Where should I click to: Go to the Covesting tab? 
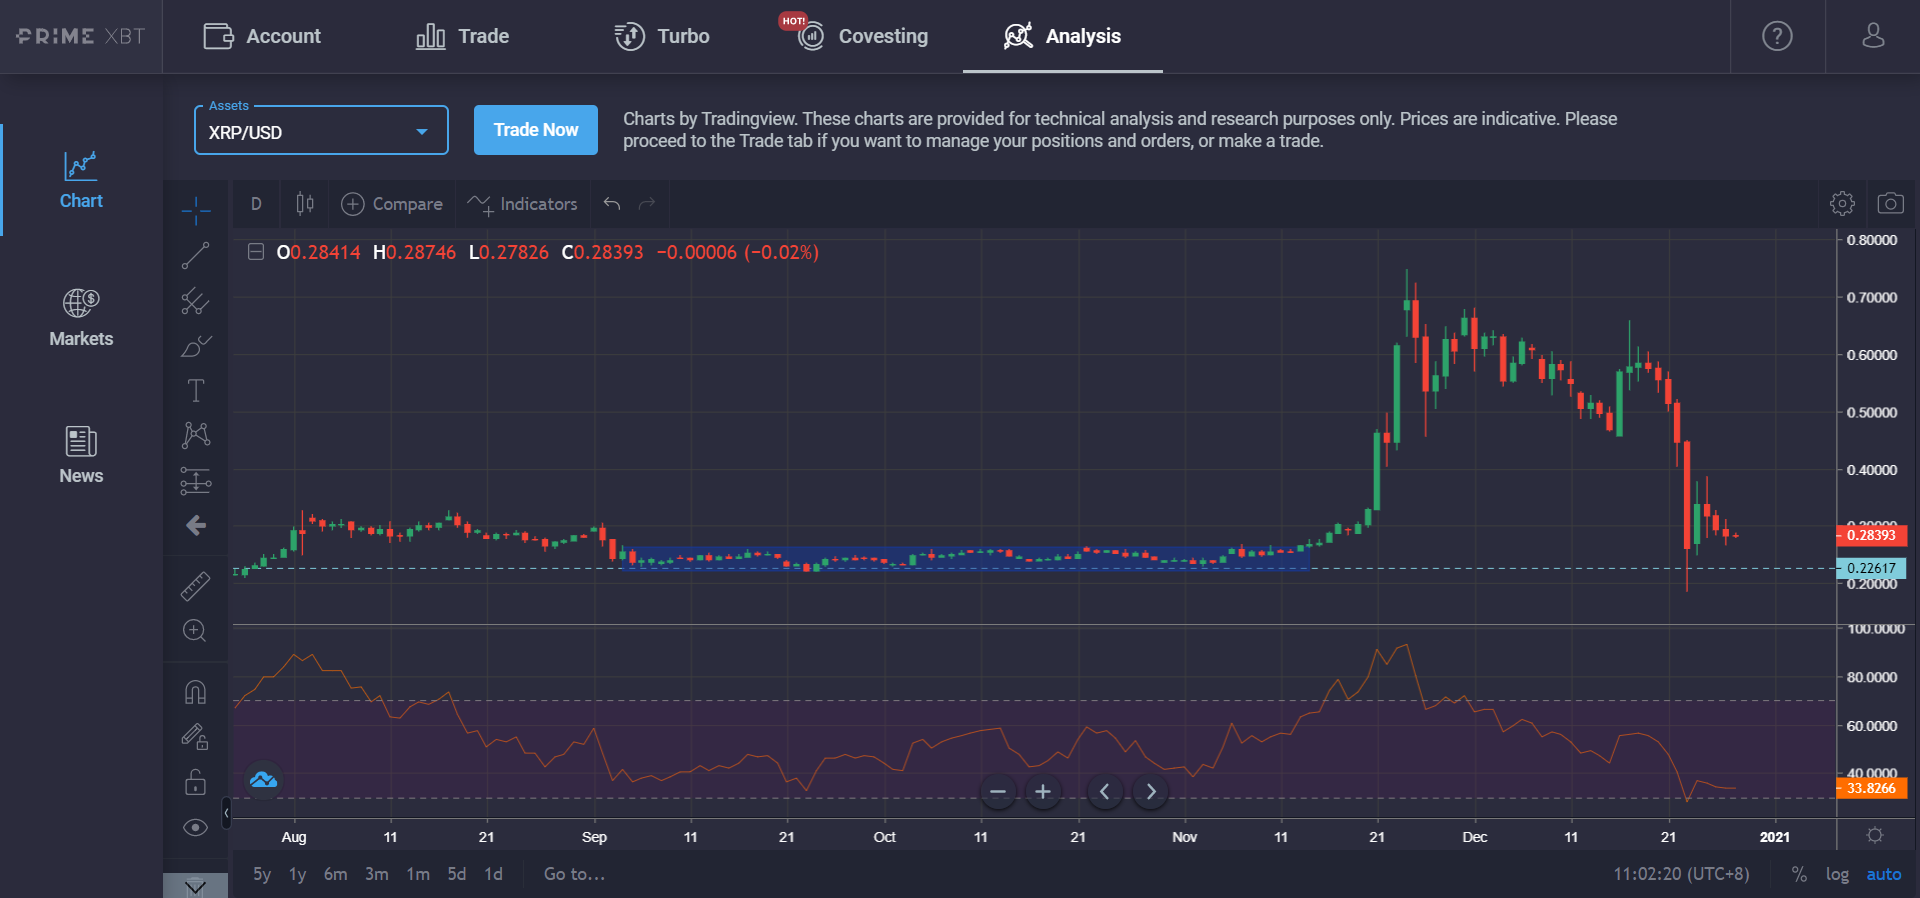point(862,36)
